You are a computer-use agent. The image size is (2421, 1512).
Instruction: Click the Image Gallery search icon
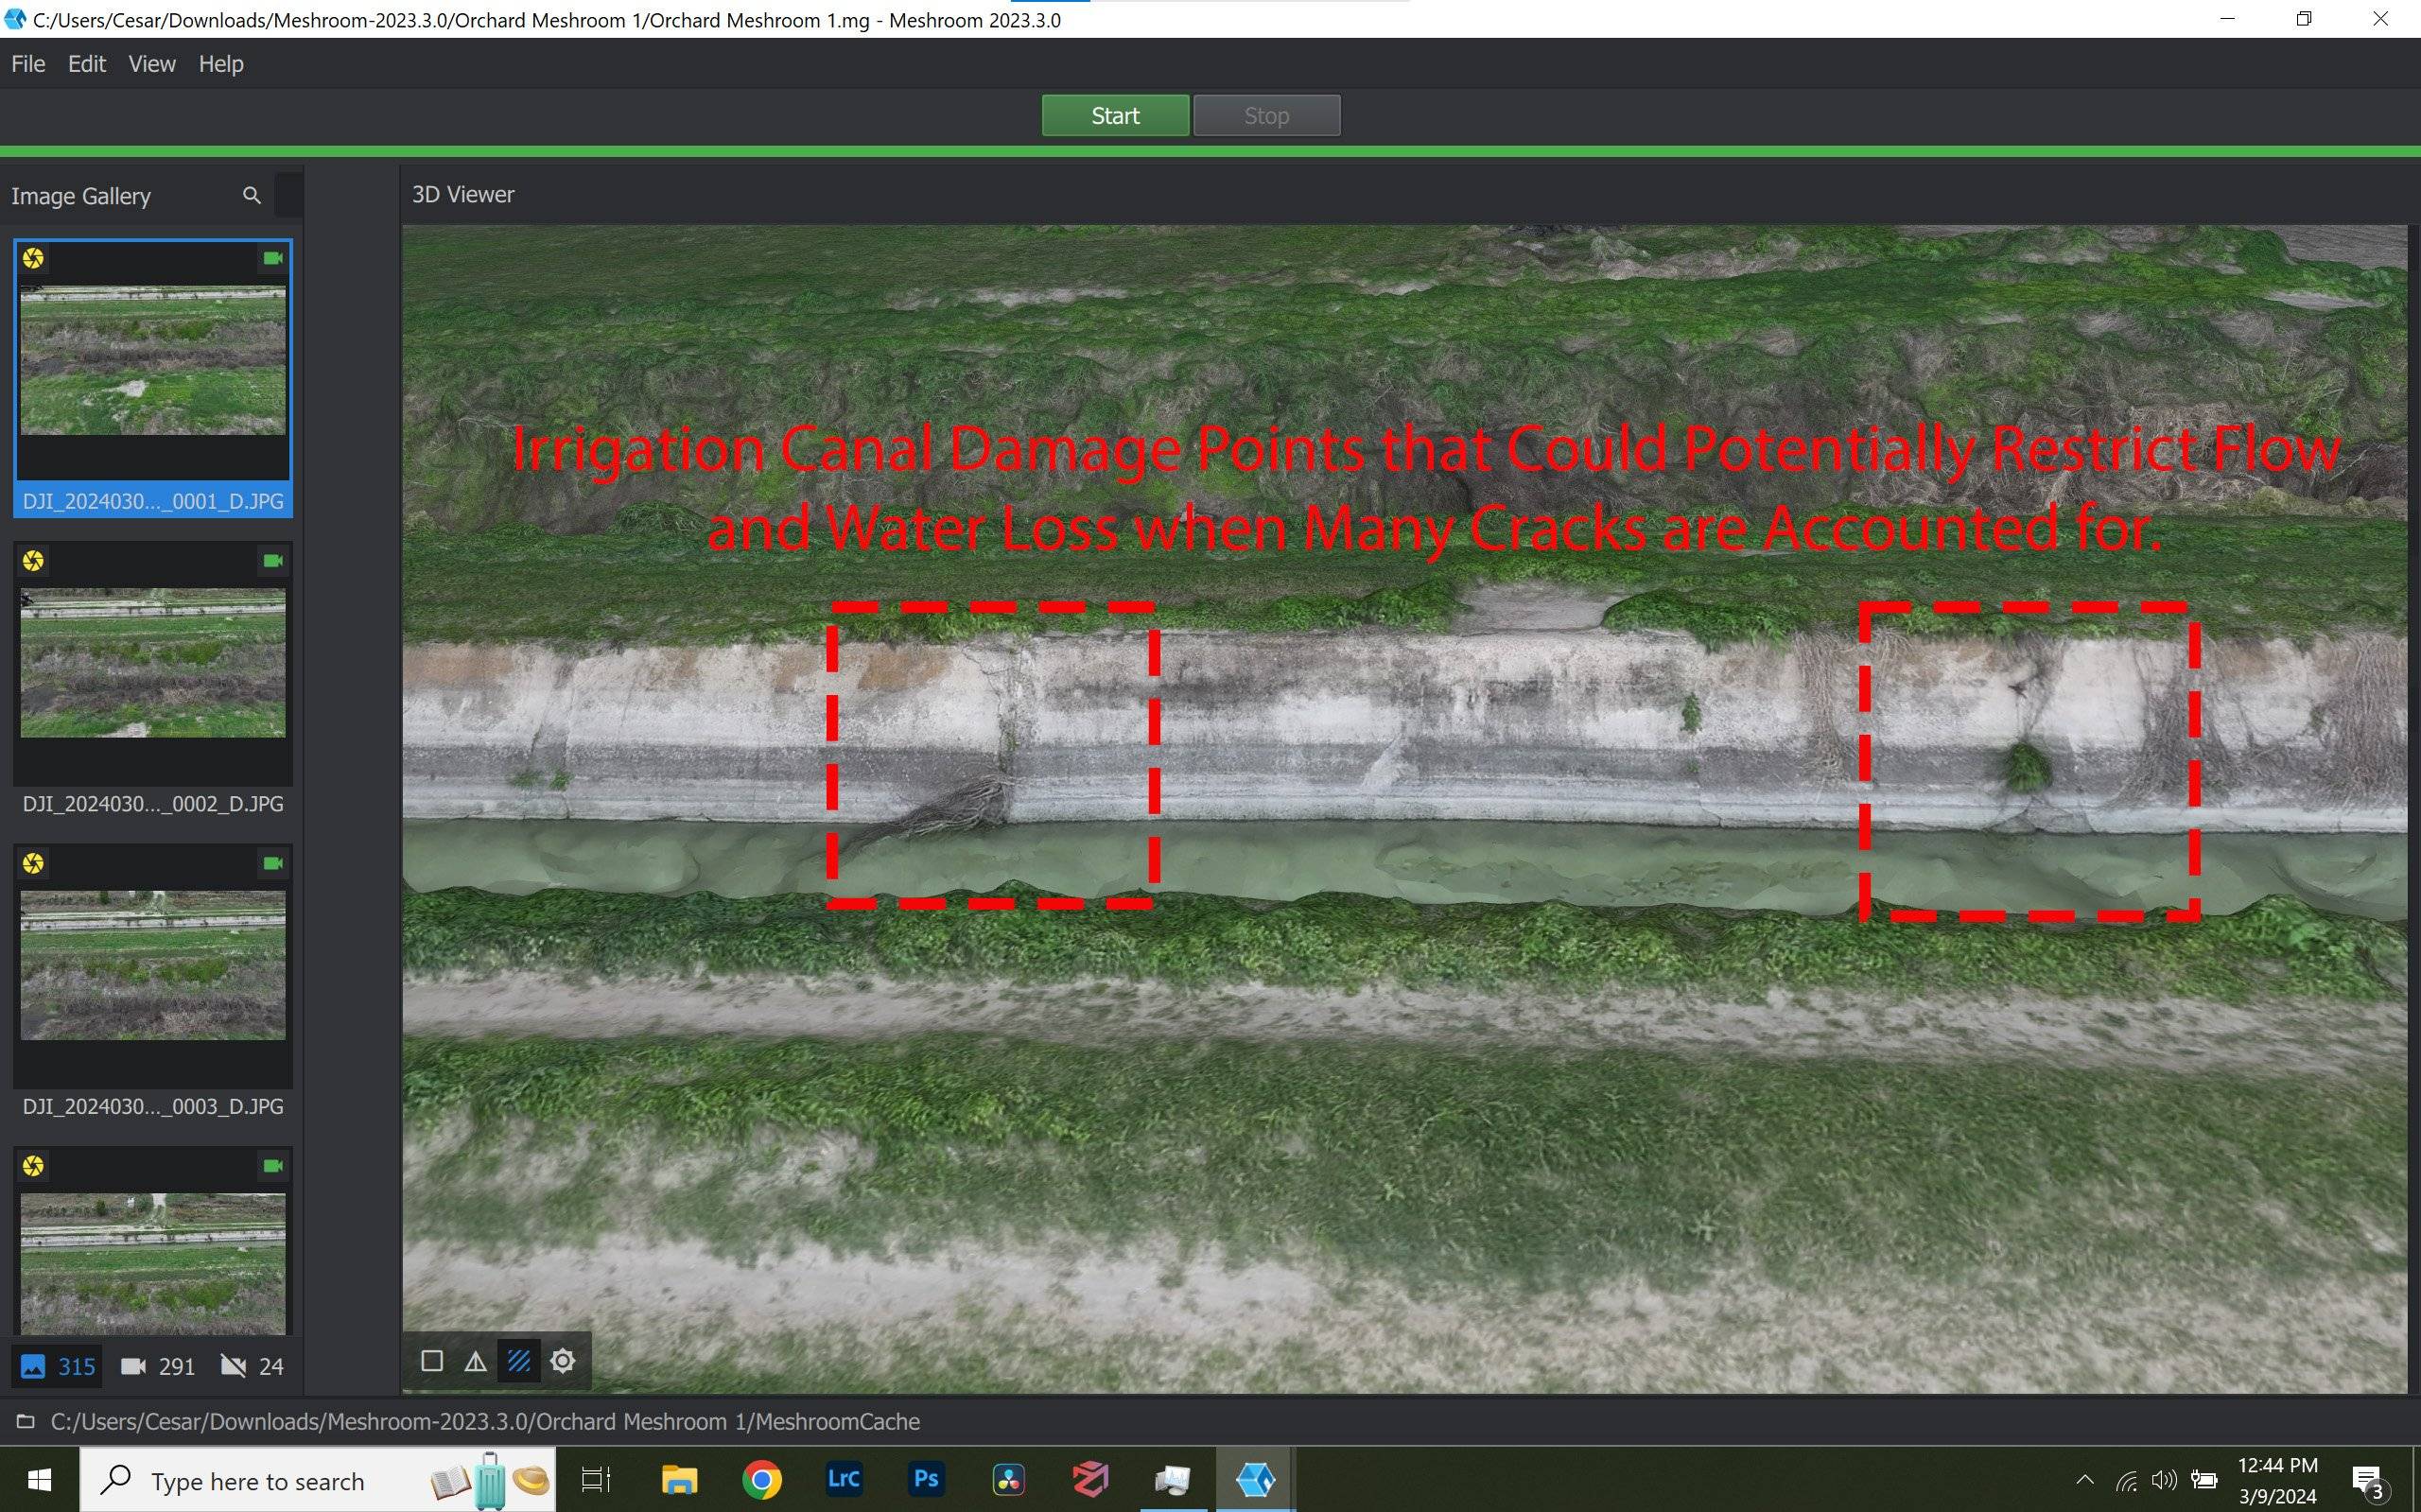251,196
